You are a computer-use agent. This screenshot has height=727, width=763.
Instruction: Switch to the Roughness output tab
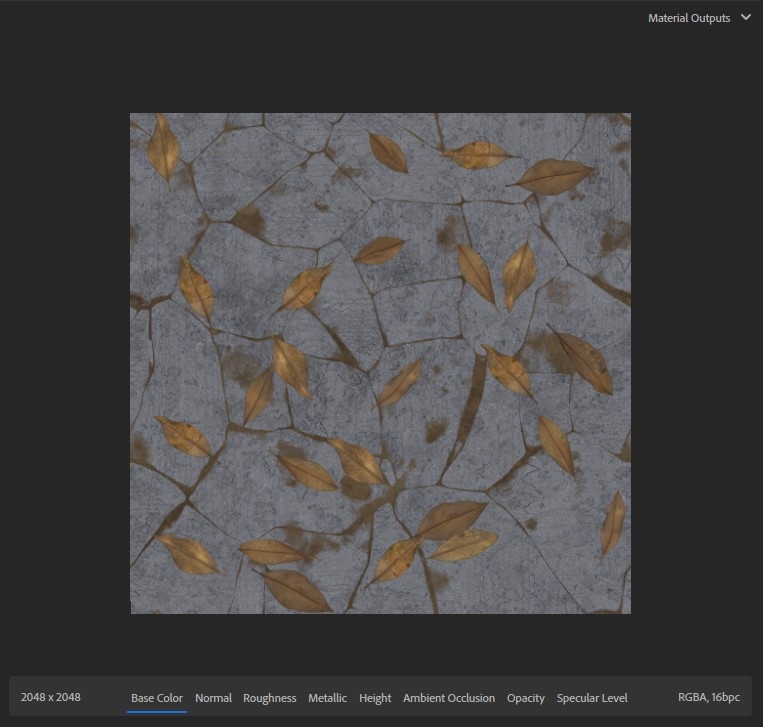click(270, 698)
